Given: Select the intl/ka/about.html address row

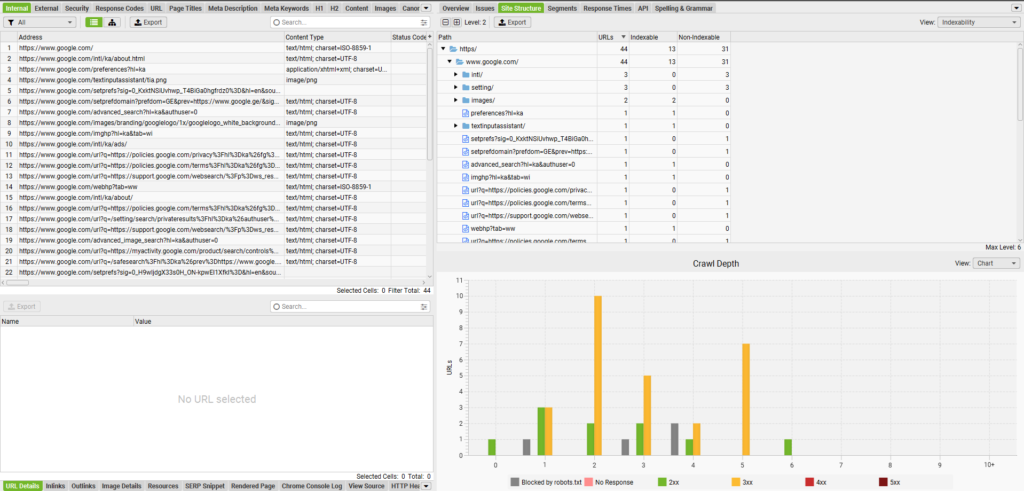Looking at the screenshot, I should [x=216, y=59].
